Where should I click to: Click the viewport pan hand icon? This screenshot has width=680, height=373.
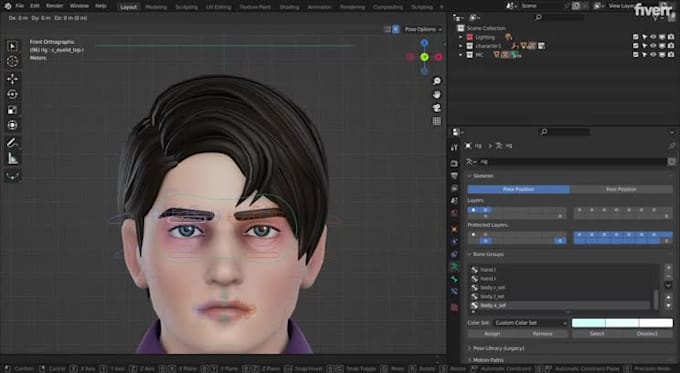point(437,95)
